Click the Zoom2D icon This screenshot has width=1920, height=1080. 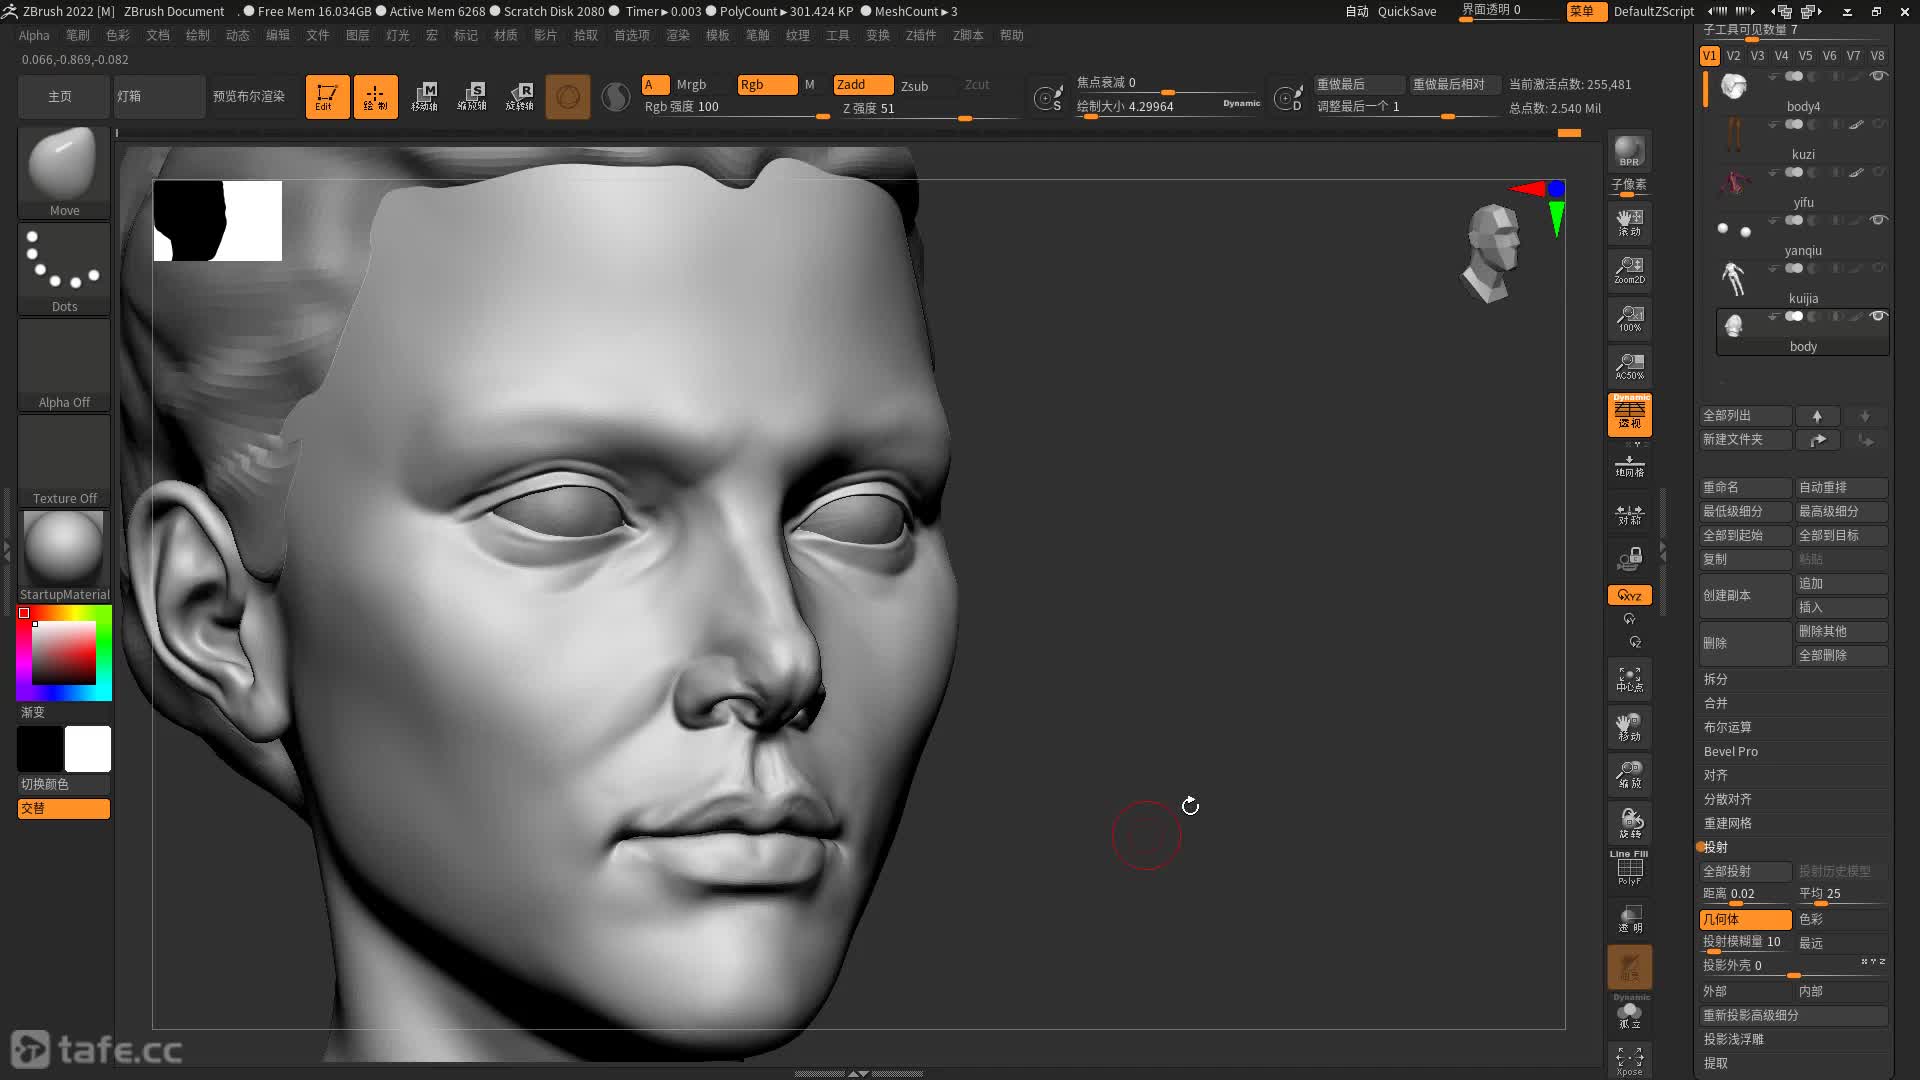(1629, 270)
